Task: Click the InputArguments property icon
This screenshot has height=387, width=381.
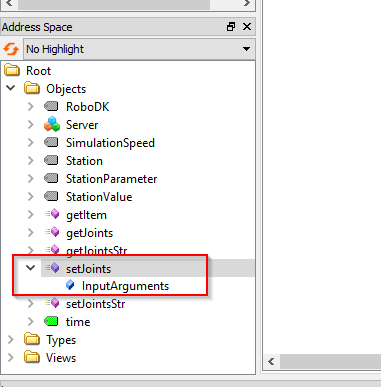Action: coord(70,285)
